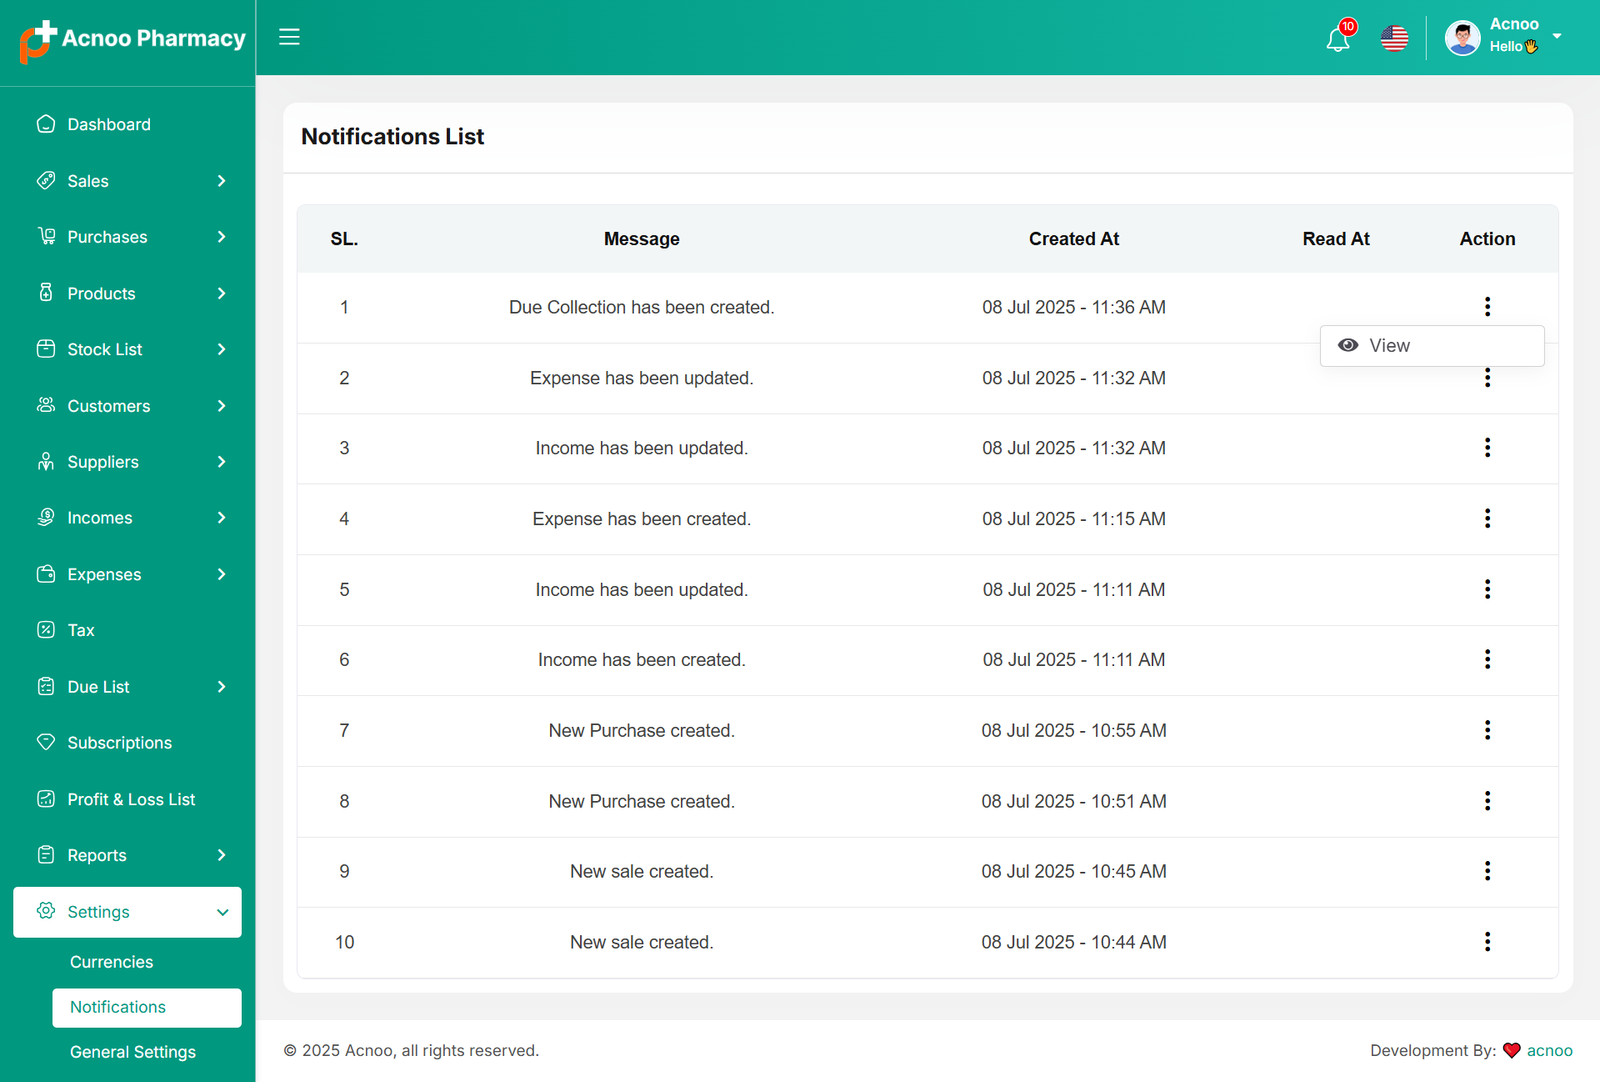Click the acnoo developer link
Viewport: 1600px width, 1082px height.
[x=1549, y=1050]
